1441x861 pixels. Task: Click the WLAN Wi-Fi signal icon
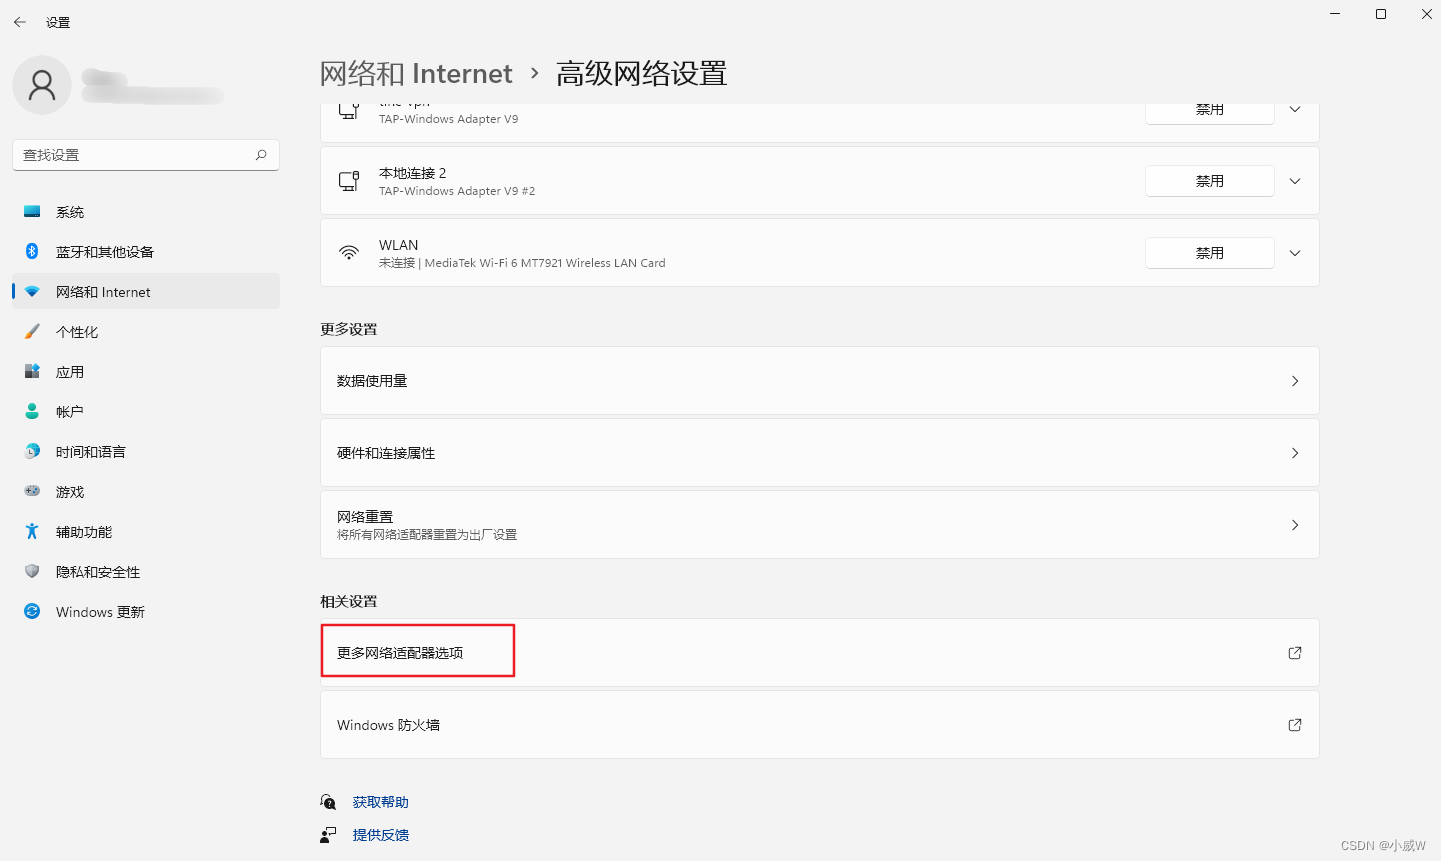(349, 253)
